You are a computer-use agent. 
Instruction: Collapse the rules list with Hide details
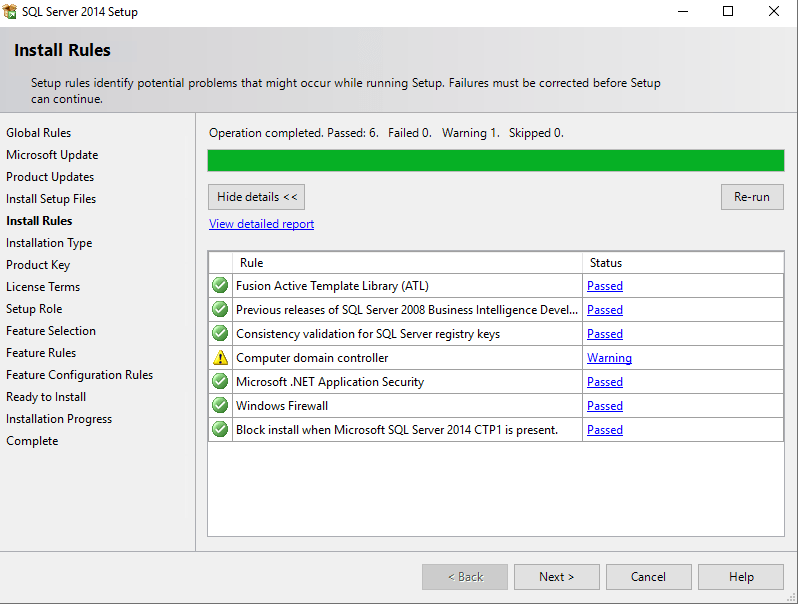click(x=256, y=197)
